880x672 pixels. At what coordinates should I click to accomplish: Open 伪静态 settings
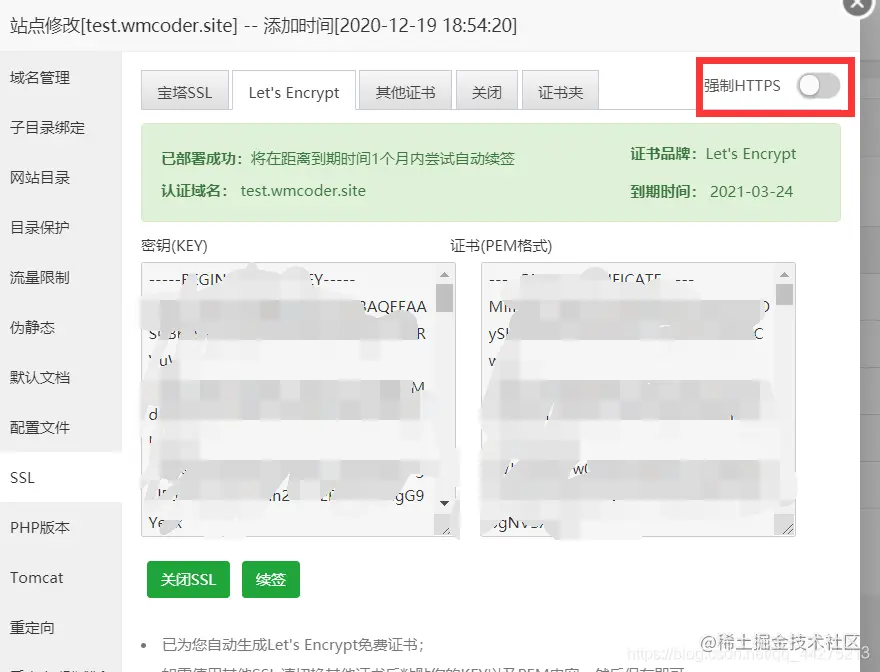[36, 327]
